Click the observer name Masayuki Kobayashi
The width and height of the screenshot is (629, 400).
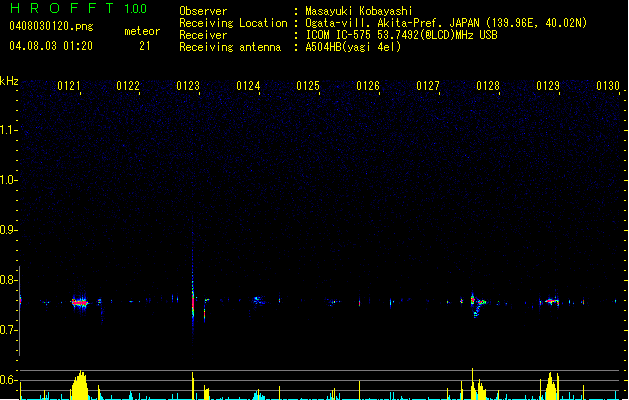359,11
